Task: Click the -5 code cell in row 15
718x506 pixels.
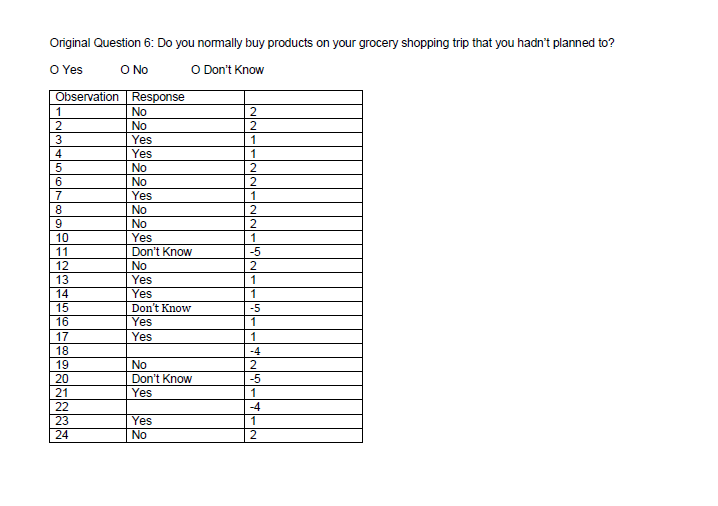Action: click(x=304, y=308)
